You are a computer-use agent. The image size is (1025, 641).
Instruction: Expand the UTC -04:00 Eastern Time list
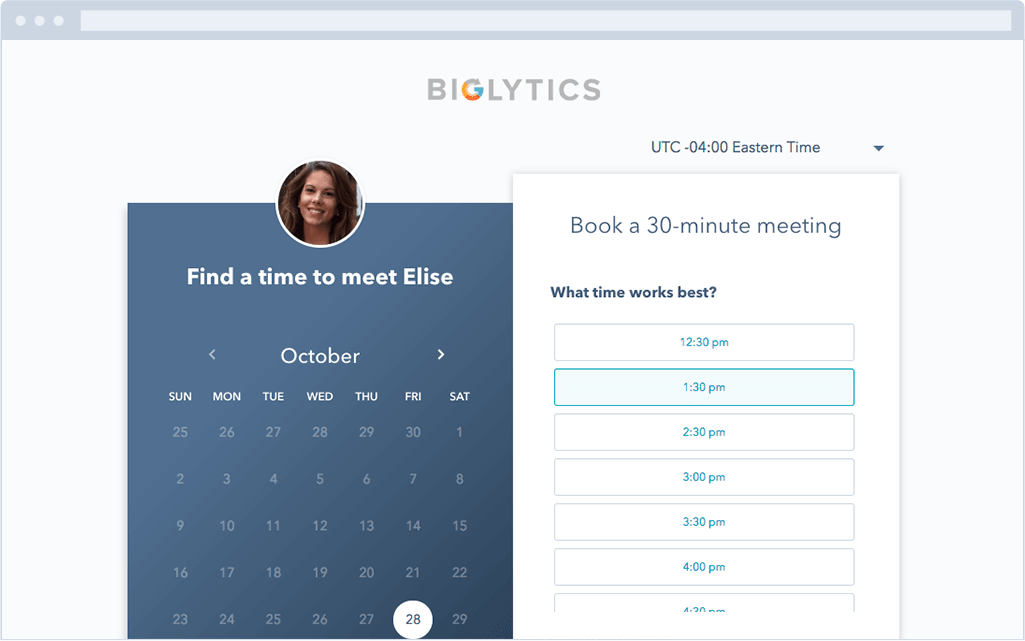click(x=736, y=146)
